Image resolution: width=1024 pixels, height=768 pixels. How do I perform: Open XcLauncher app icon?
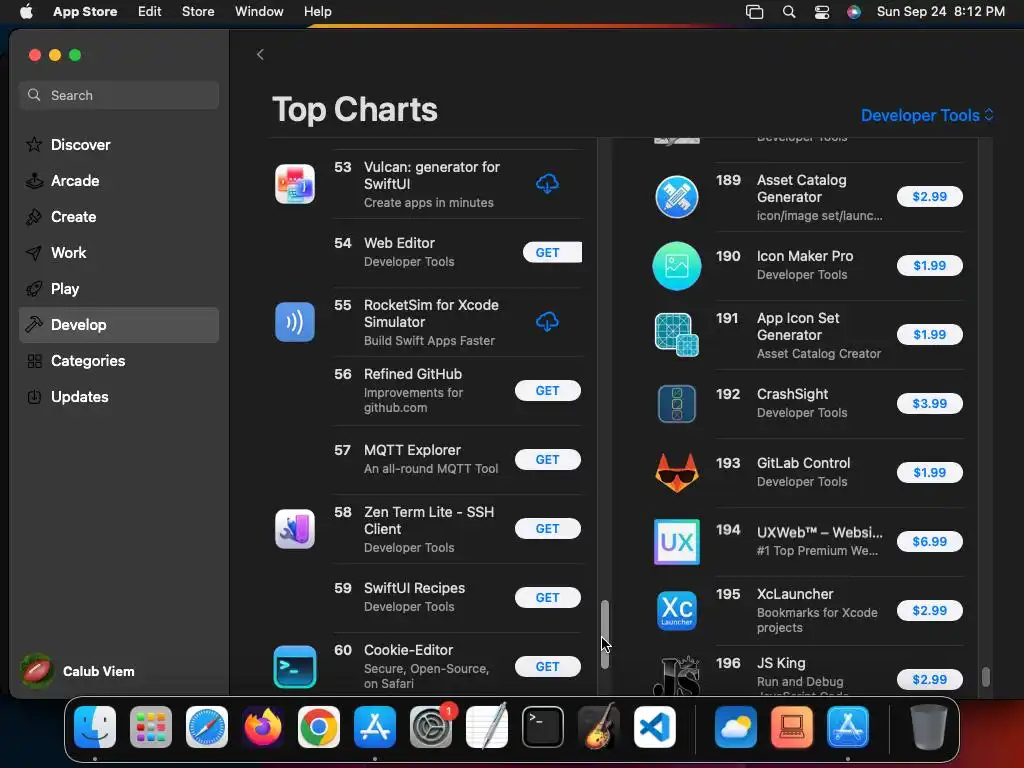point(677,611)
